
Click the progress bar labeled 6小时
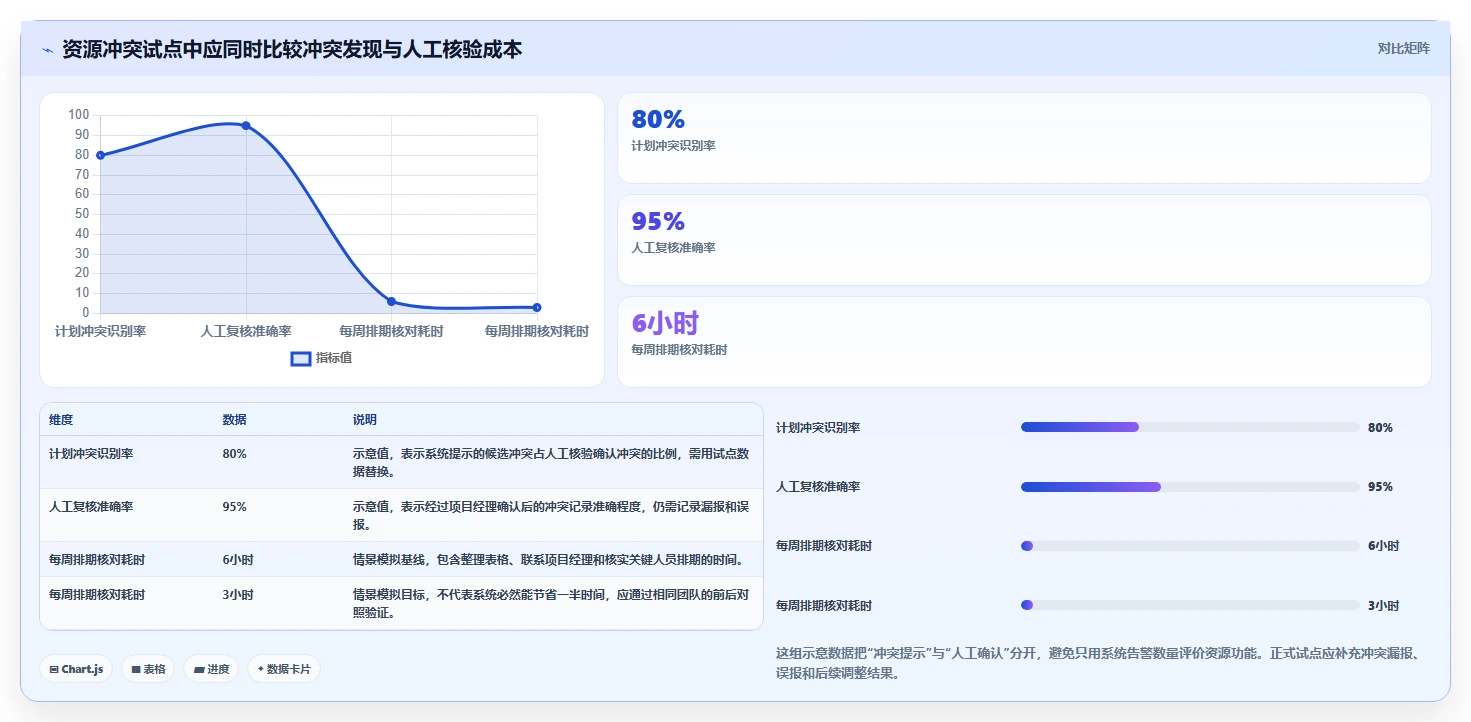pyautogui.click(x=1189, y=546)
